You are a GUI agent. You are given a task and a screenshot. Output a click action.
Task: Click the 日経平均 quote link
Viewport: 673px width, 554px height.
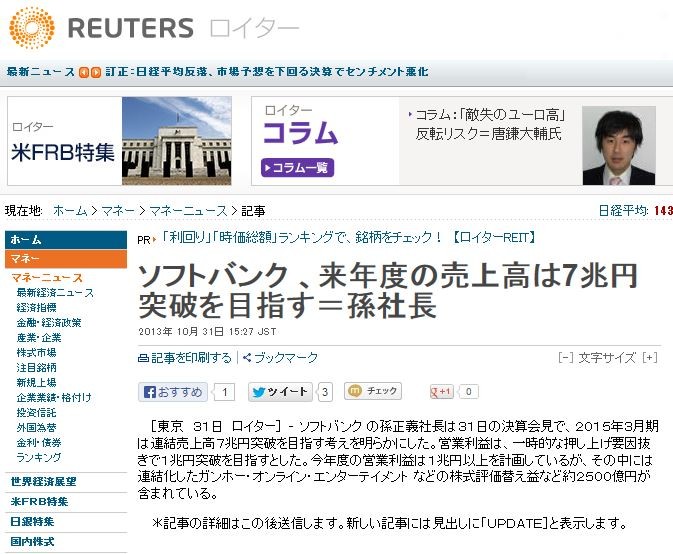pos(623,211)
